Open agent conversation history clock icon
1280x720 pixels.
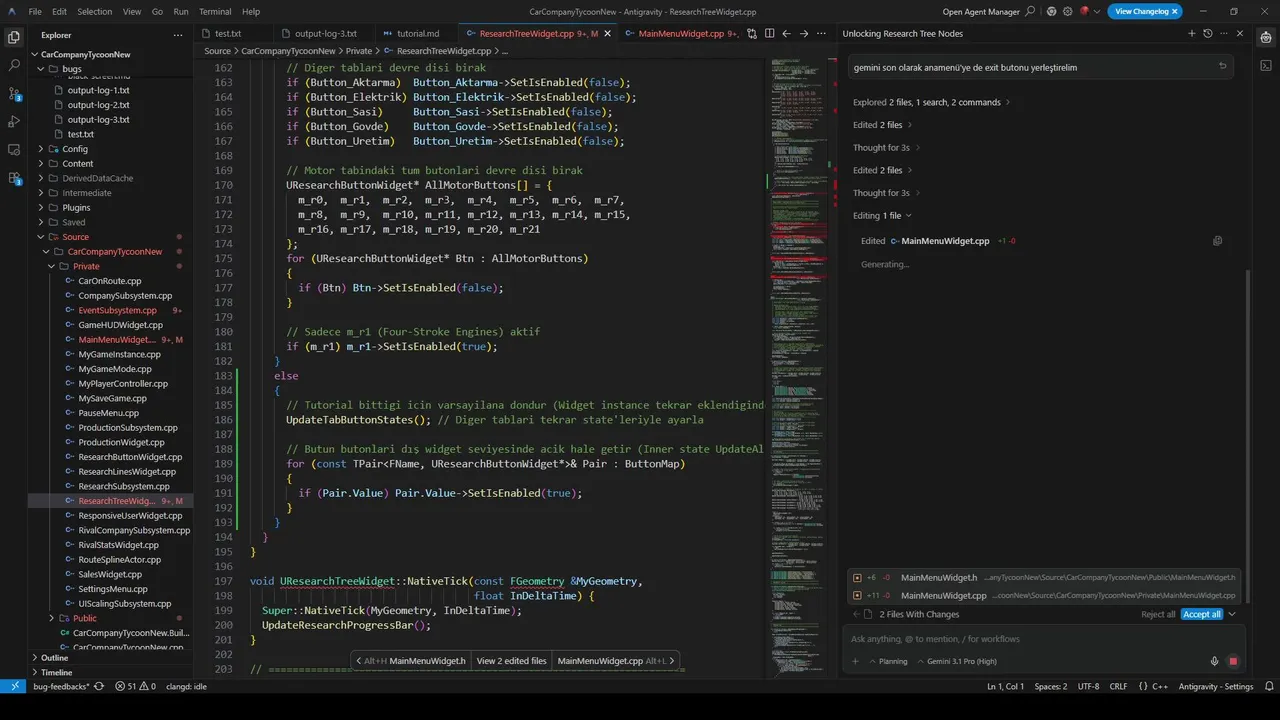coord(1207,33)
